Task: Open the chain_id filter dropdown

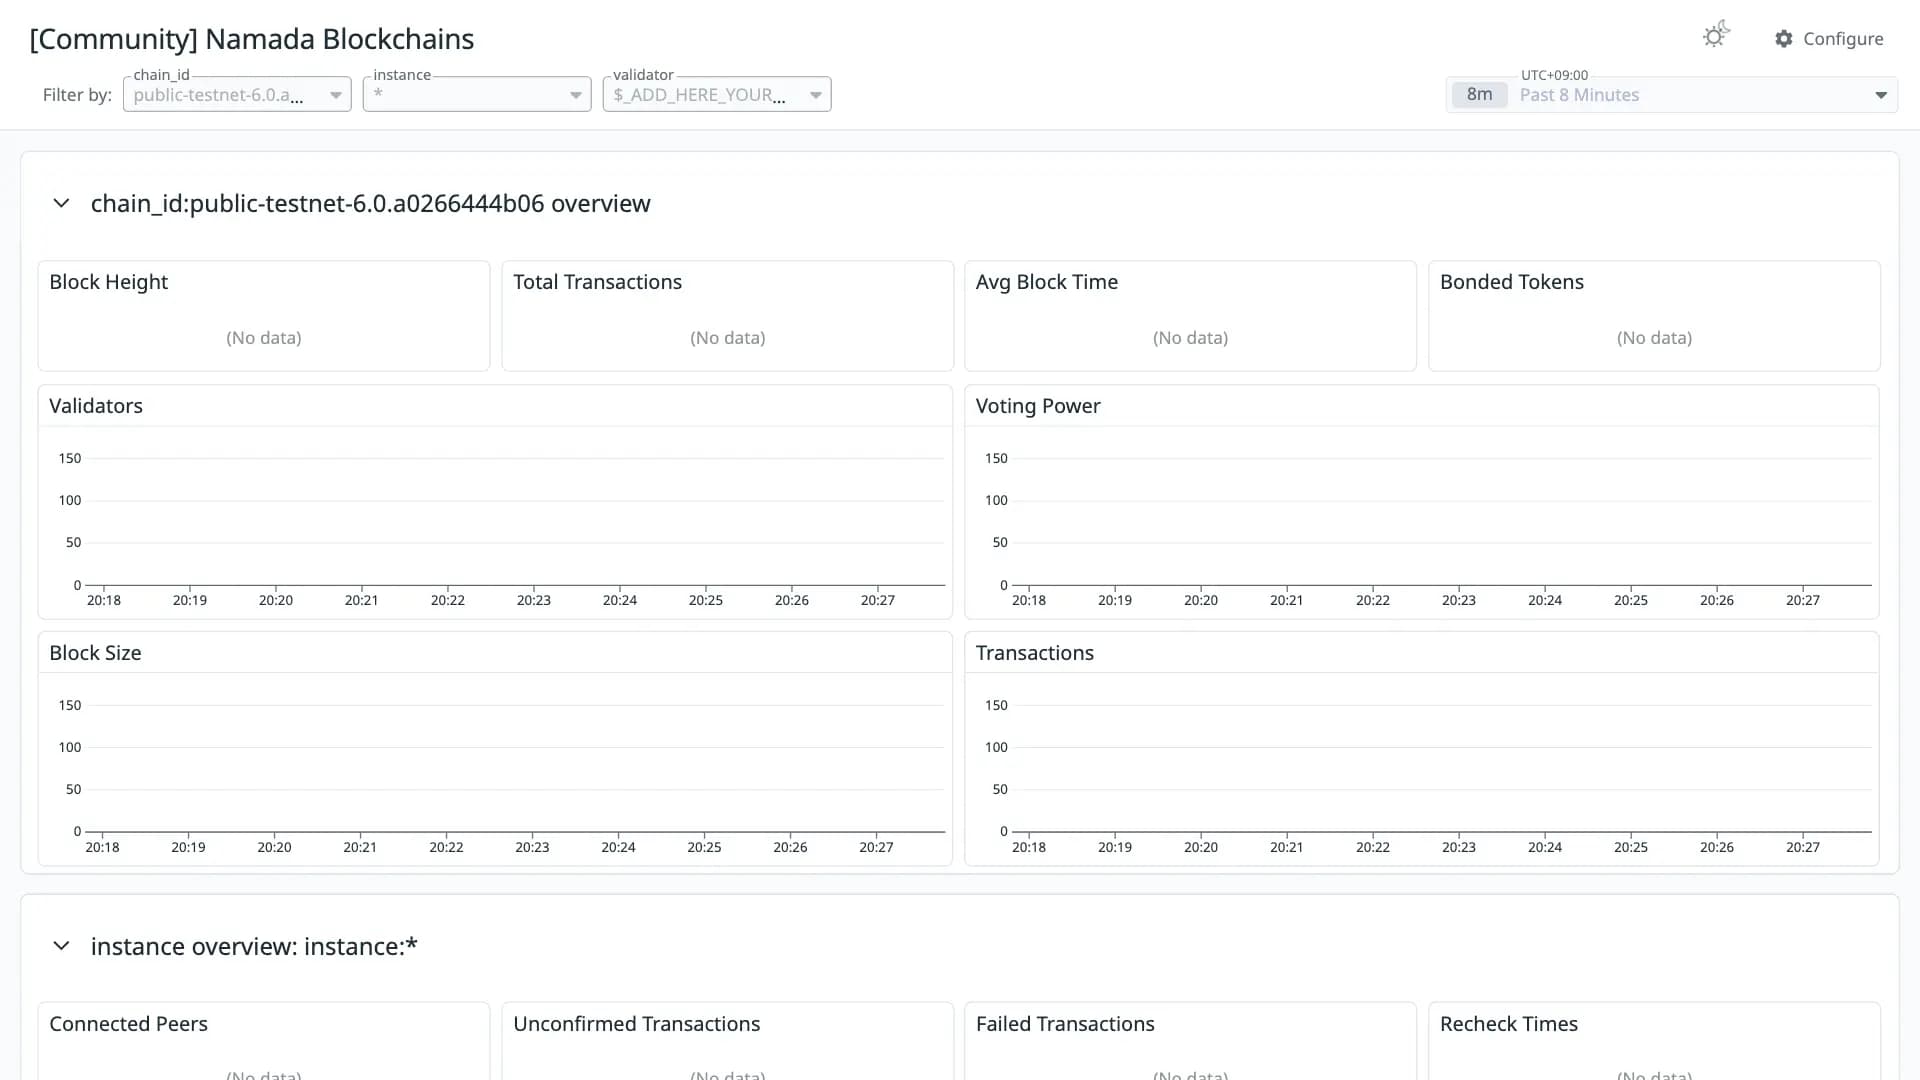Action: pos(237,95)
